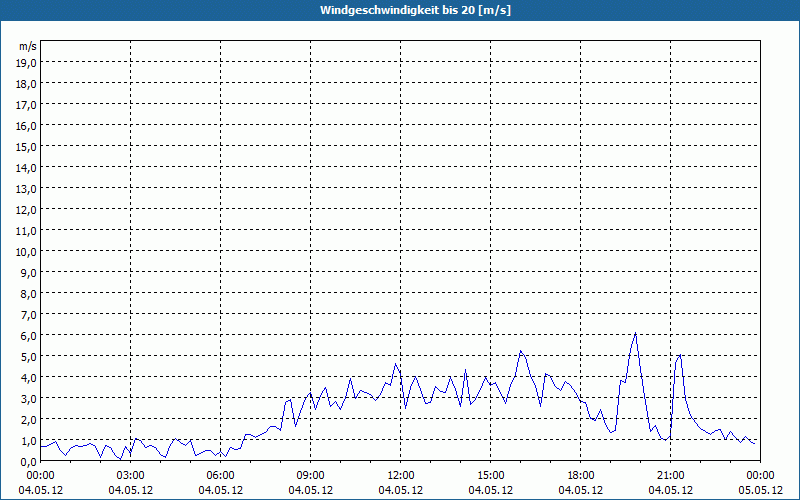Screen dimensions: 800x500
Task: Select the 17,0 y-axis label
Action: click(27, 105)
